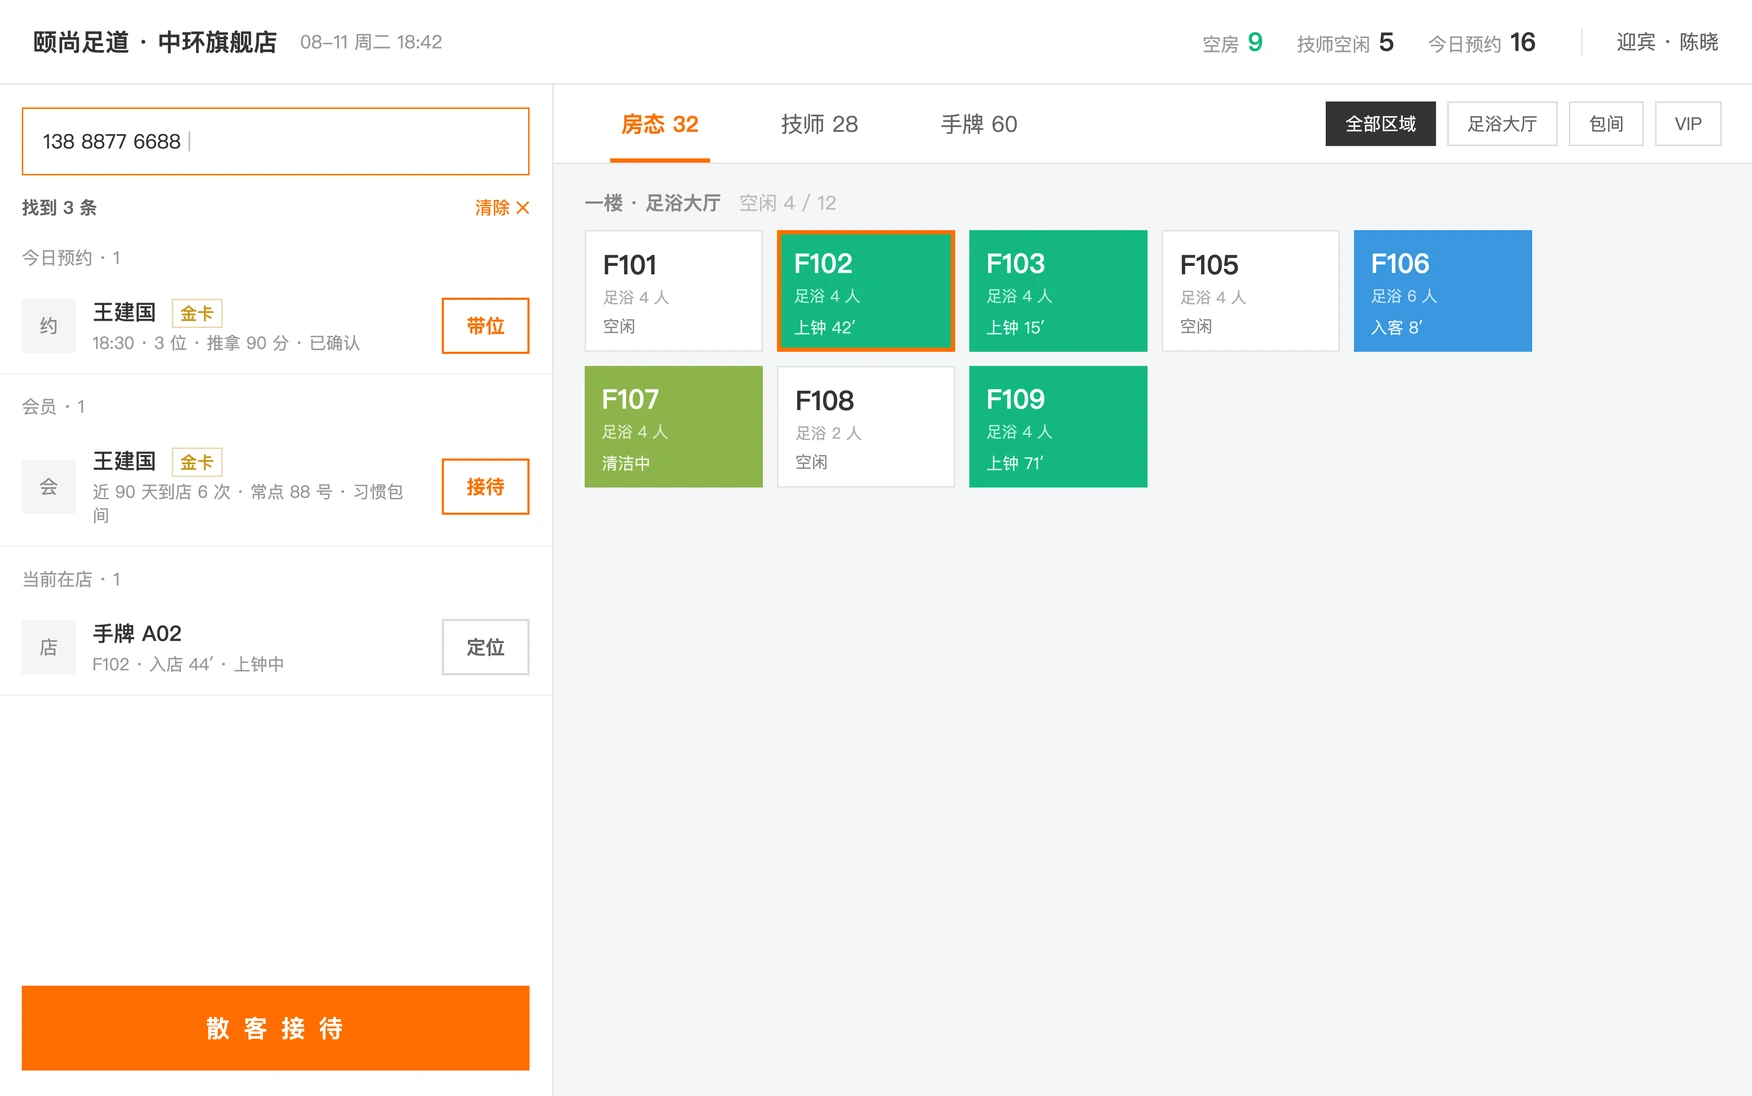Image resolution: width=1752 pixels, height=1096 pixels.
Task: Click the 今日预约 16 counter
Action: (x=1482, y=43)
